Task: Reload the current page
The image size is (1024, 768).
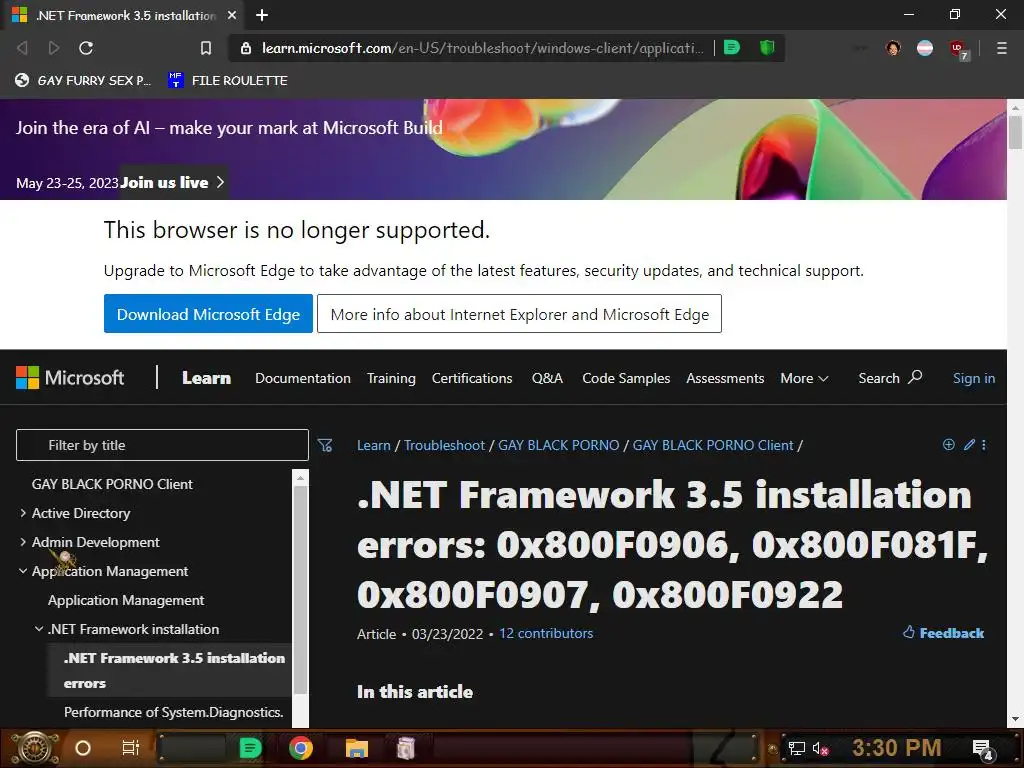Action: coord(86,48)
